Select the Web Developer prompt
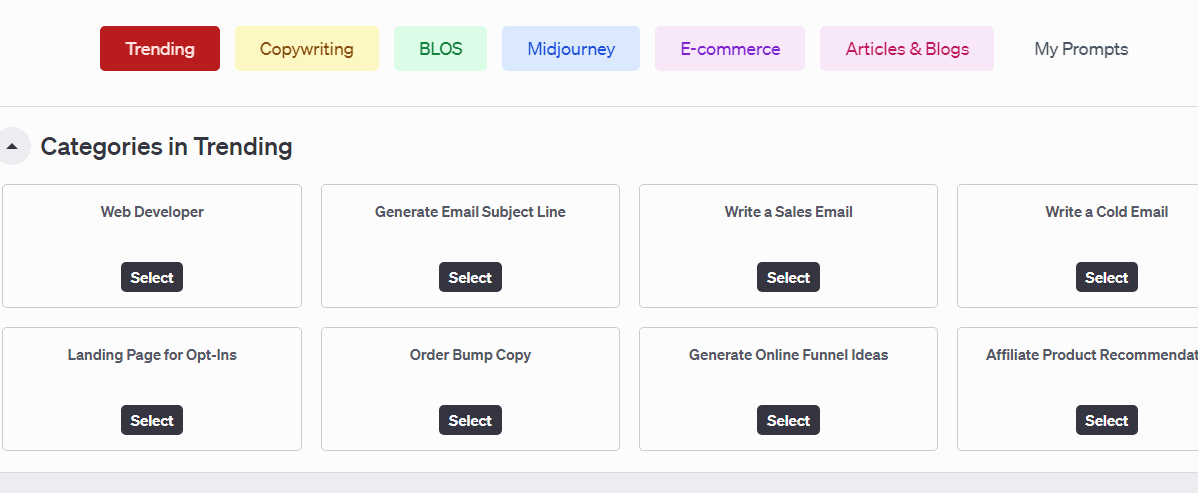Screen dimensions: 1198x493 click(152, 277)
